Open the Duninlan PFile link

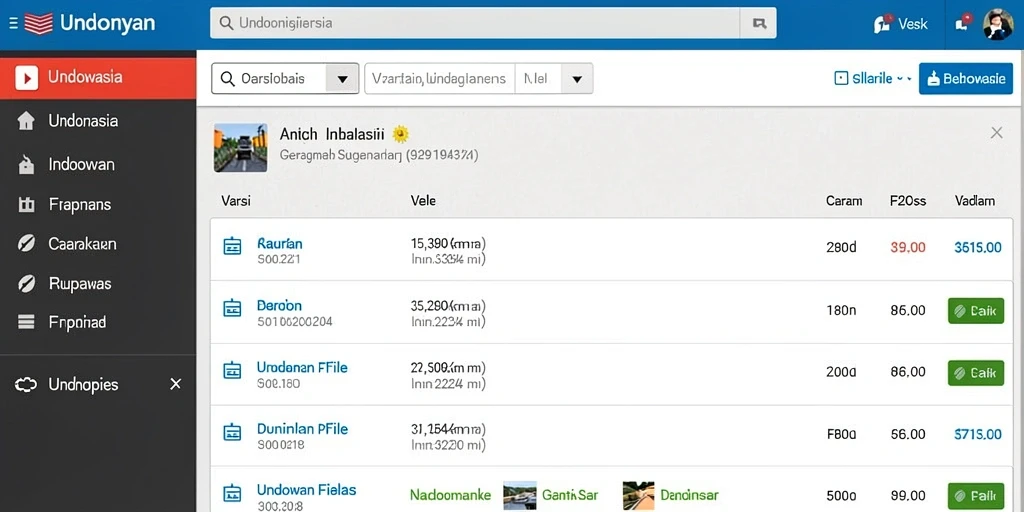302,429
